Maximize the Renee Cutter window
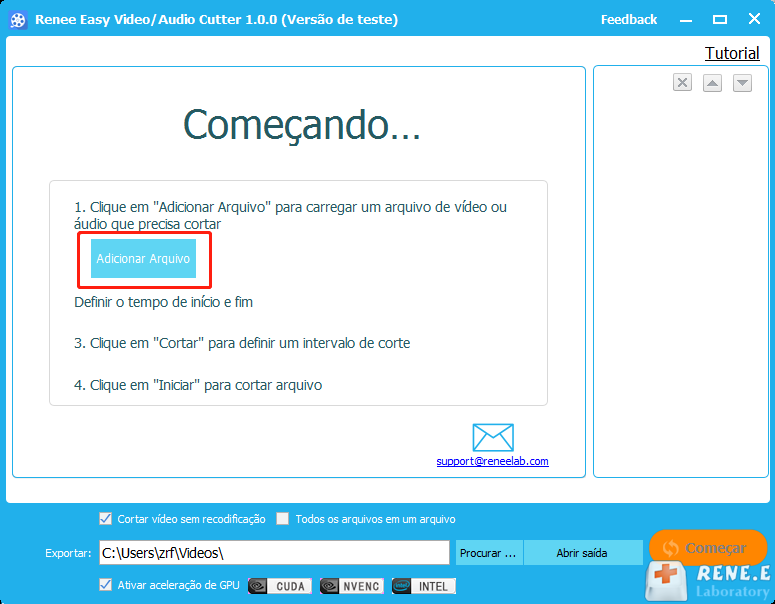 [720, 20]
